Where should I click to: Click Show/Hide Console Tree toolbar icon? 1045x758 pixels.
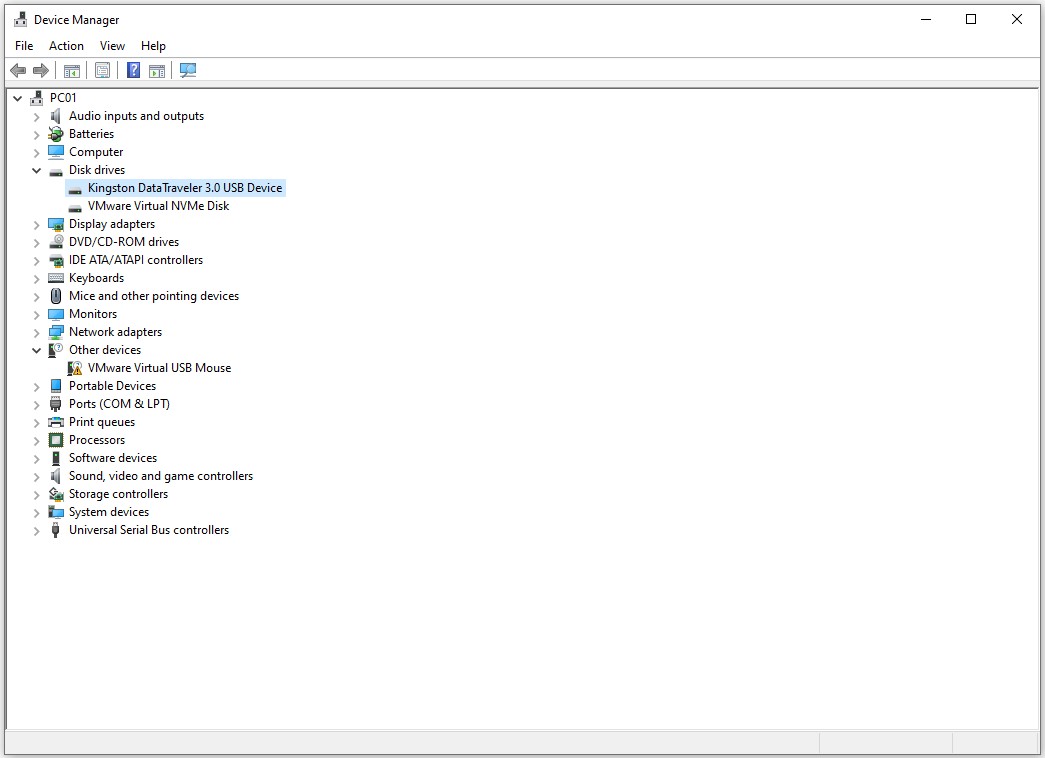(x=72, y=70)
